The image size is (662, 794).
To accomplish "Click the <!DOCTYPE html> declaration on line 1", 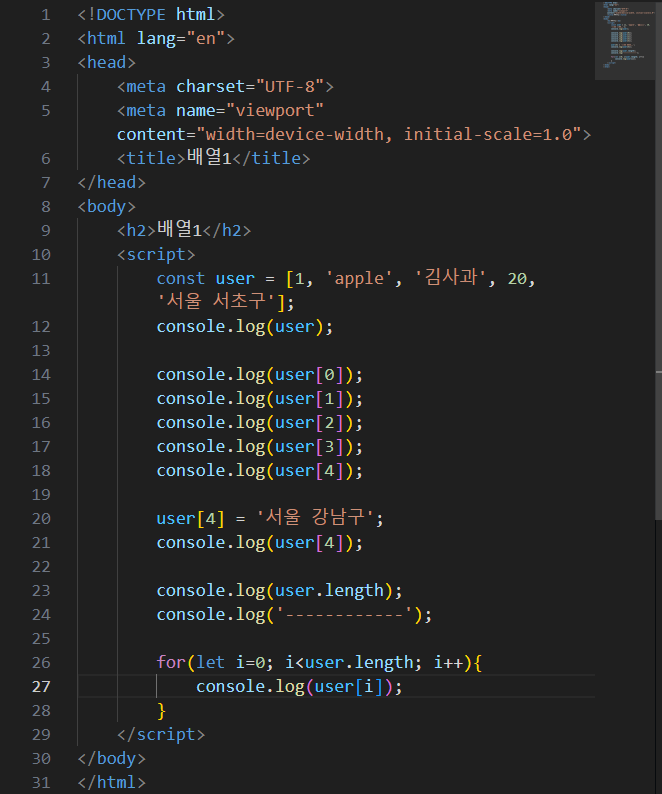I will click(151, 14).
